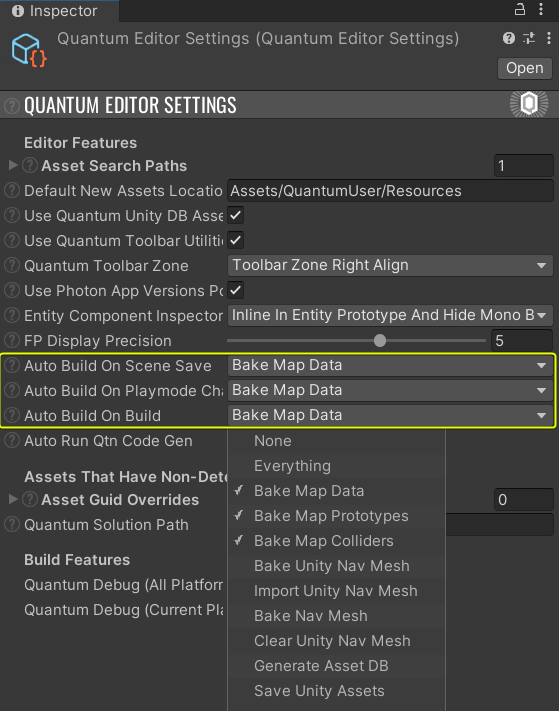559x711 pixels.
Task: Click help icon for Entity Component Inspector
Action: pos(12,315)
